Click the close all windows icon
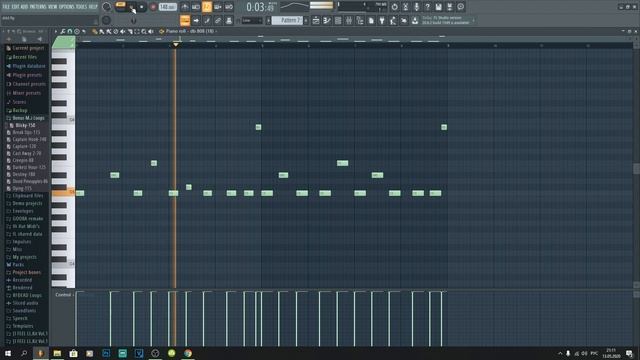This screenshot has height=360, width=640. point(404,20)
